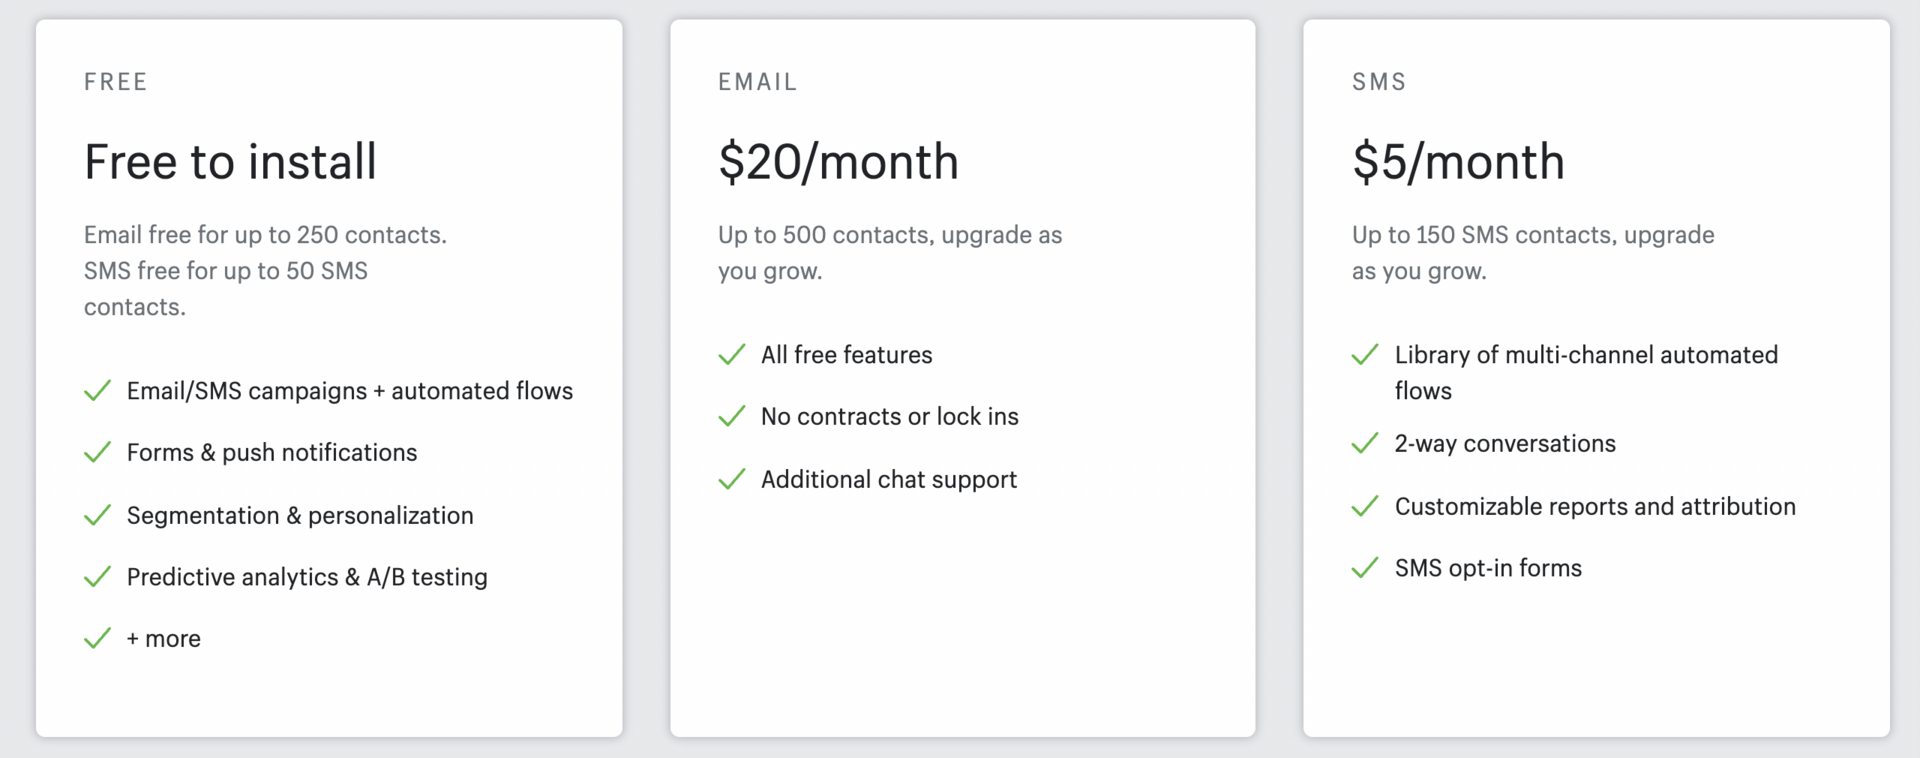This screenshot has height=758, width=1920.
Task: Click Up to 500 contacts description
Action: point(890,253)
